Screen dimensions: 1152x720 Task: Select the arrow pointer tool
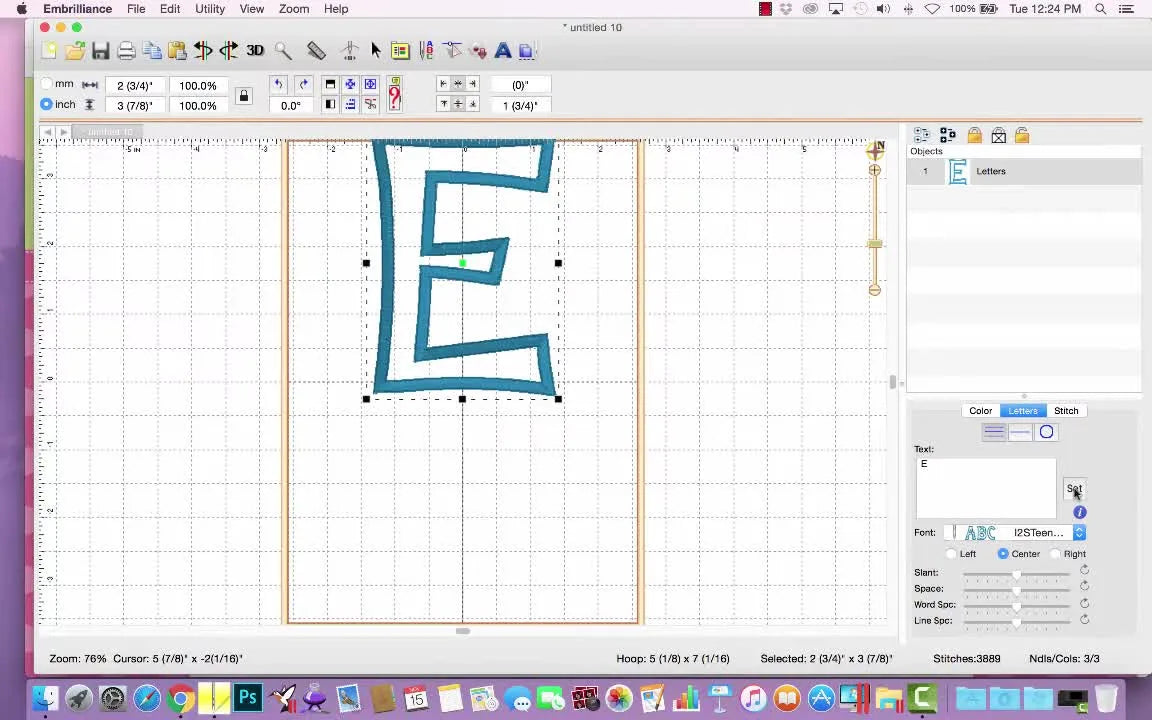click(x=375, y=50)
